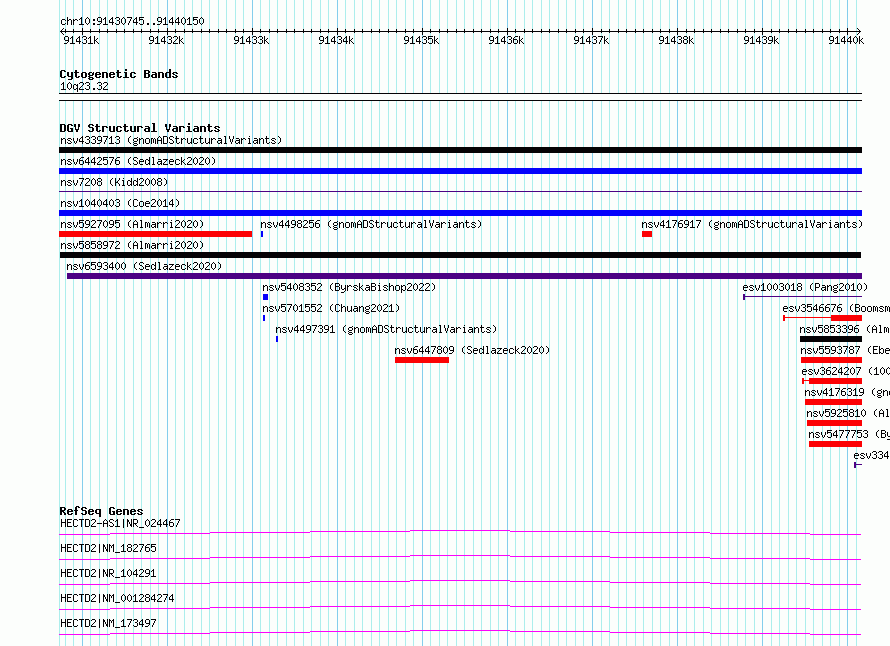Select the red nsv5477753 variant bar
This screenshot has width=890, height=646.
tap(836, 444)
